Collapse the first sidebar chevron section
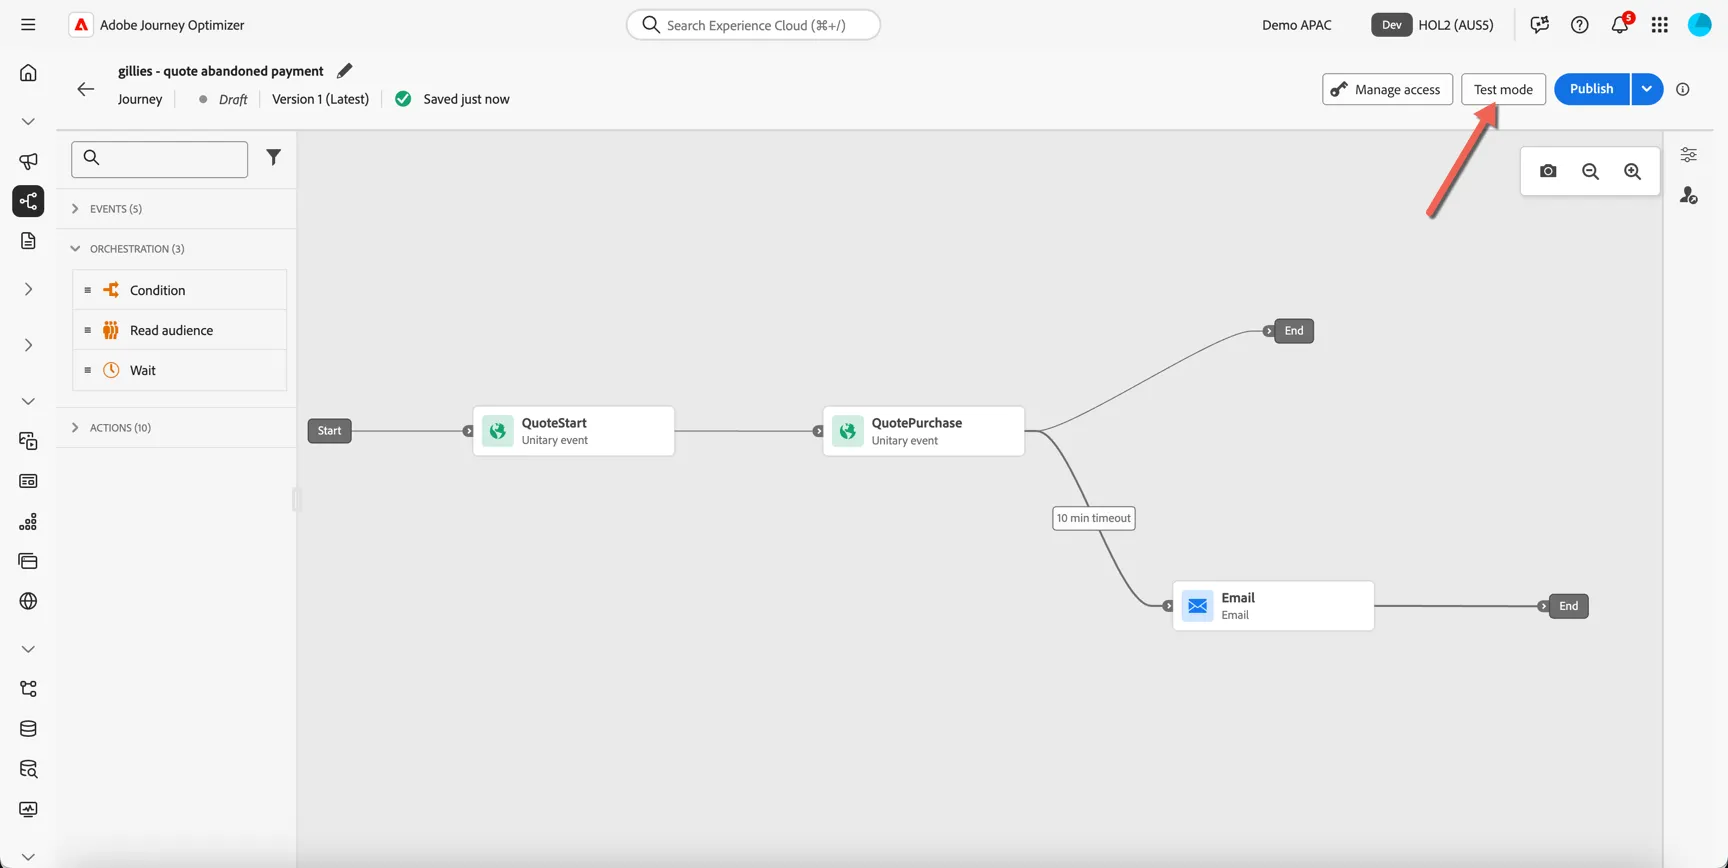 [x=28, y=121]
